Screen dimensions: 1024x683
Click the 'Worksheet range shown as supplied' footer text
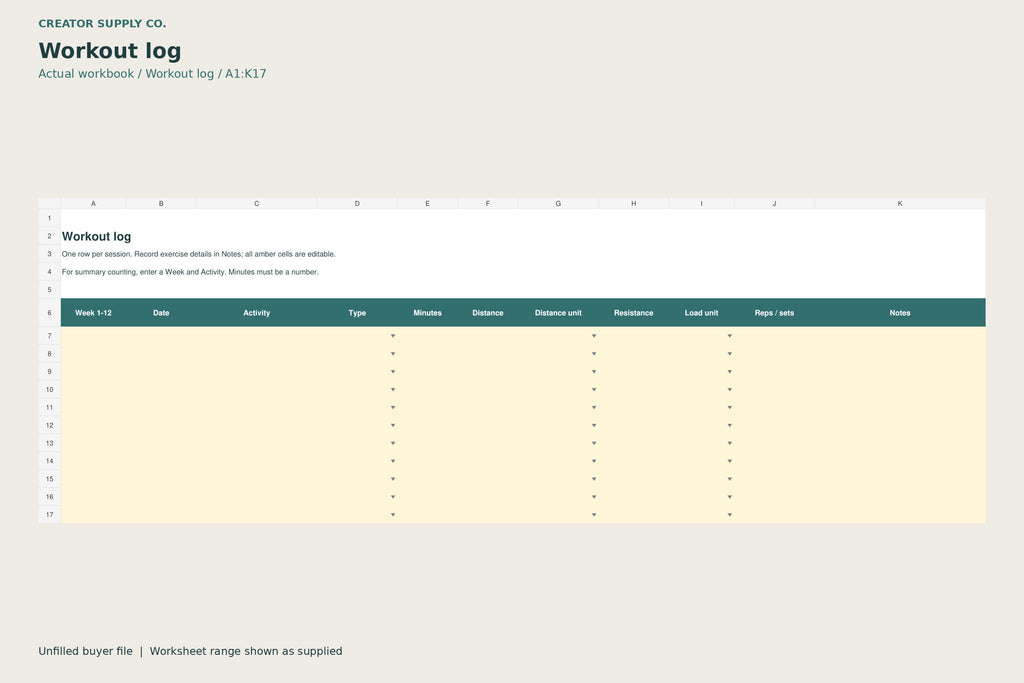pyautogui.click(x=246, y=651)
